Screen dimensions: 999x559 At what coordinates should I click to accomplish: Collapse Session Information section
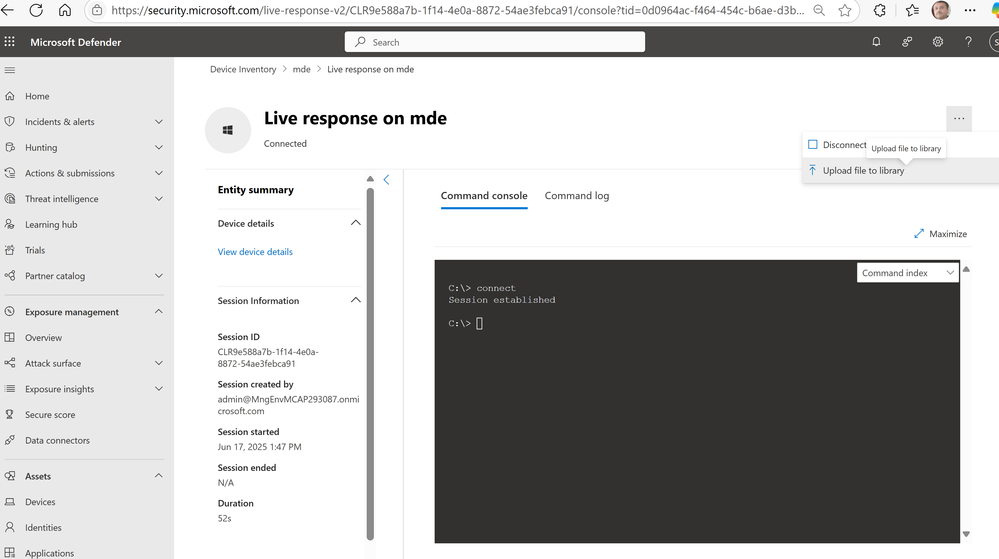point(356,300)
